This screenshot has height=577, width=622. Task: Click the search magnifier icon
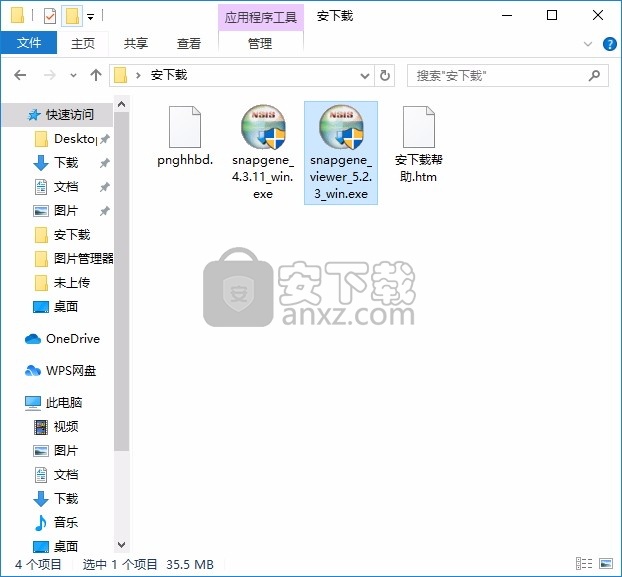pos(594,75)
